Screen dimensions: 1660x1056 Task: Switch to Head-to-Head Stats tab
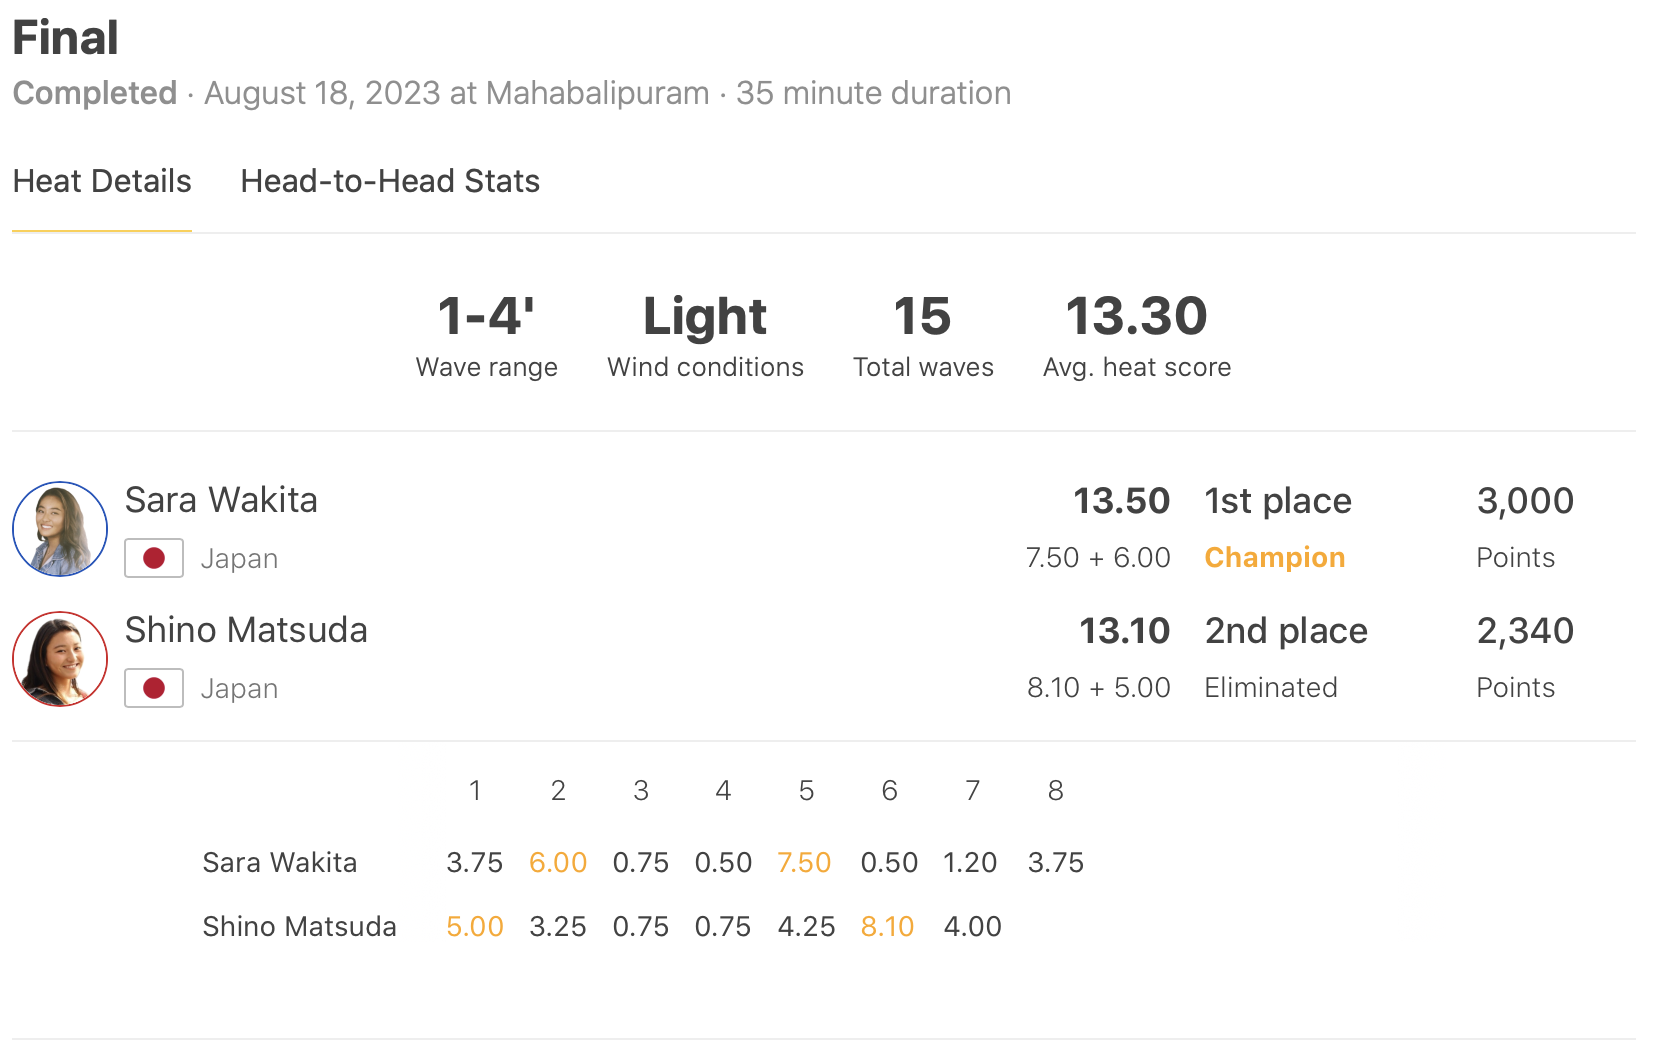tap(390, 182)
